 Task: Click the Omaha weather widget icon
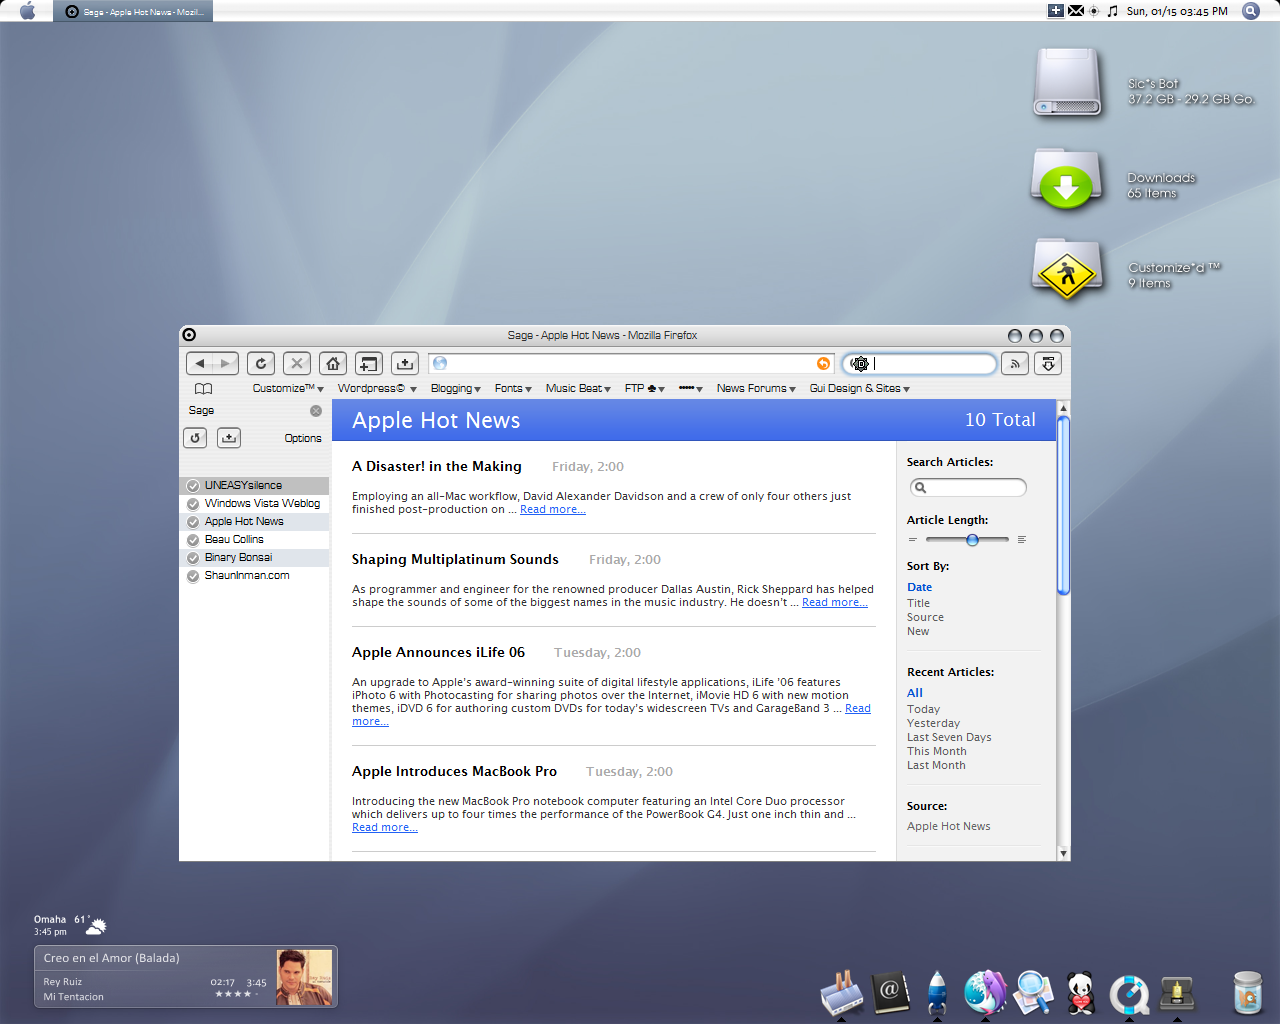96,927
